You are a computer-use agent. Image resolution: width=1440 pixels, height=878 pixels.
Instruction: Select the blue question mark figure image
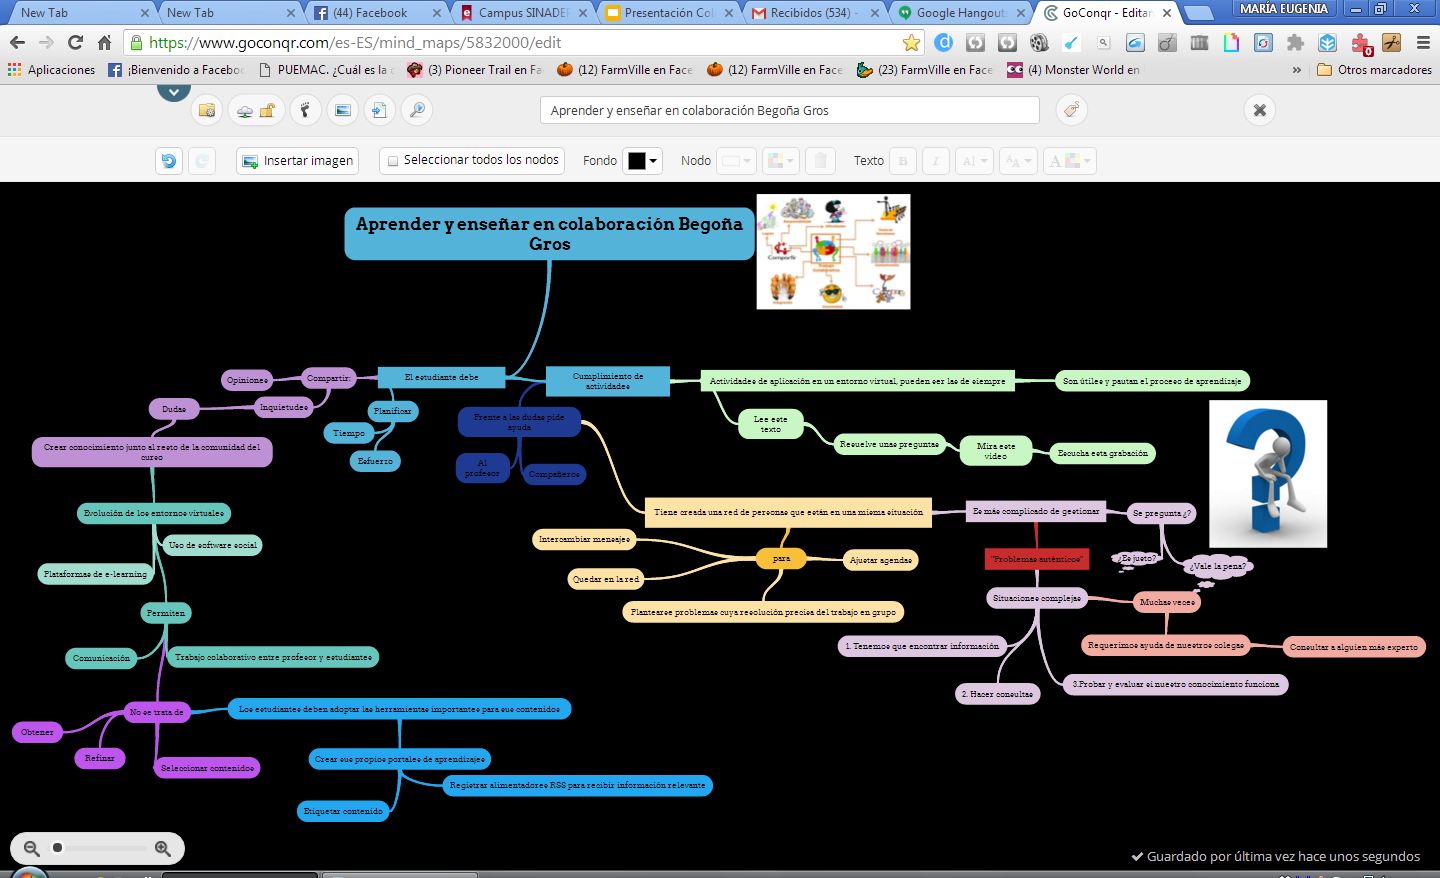pos(1268,474)
